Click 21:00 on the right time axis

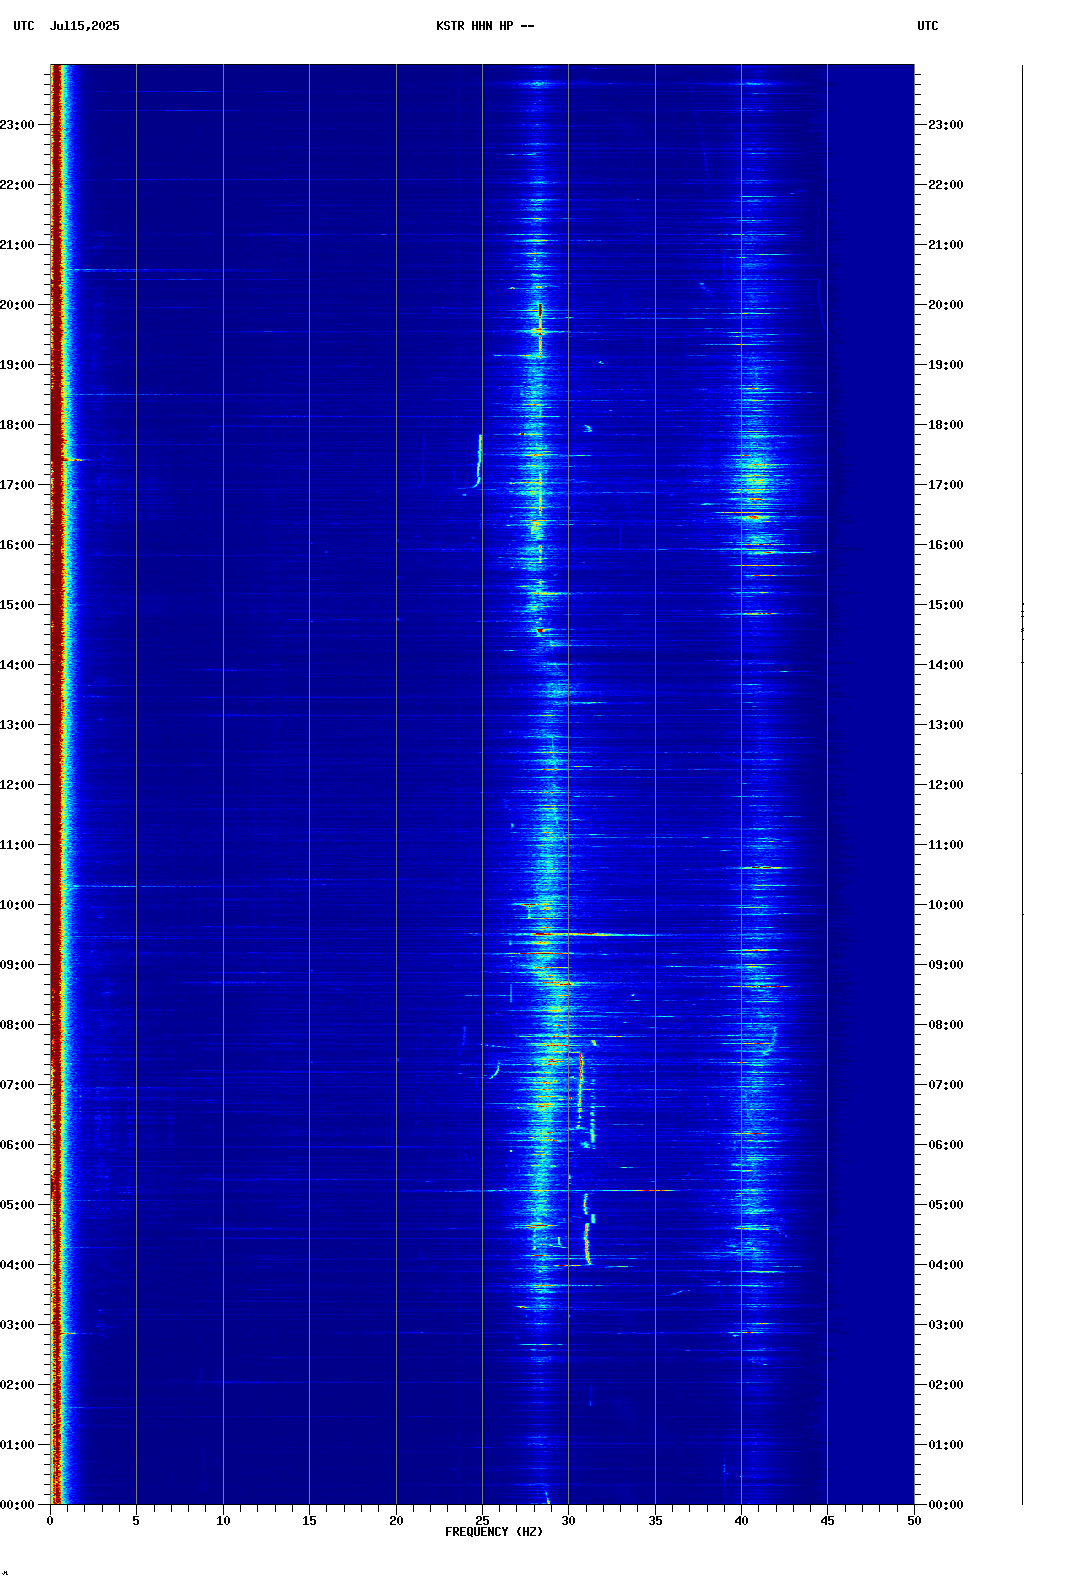click(946, 245)
